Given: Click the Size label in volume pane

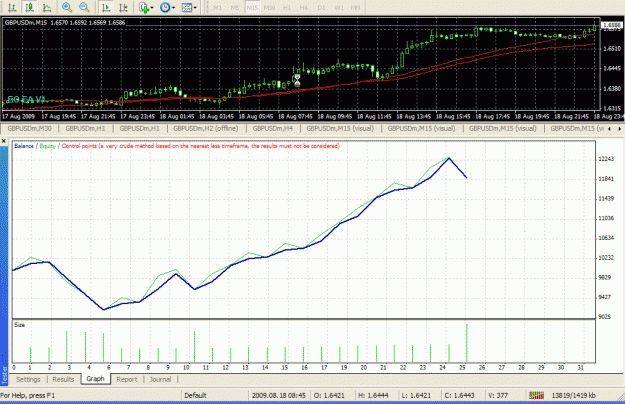Looking at the screenshot, I should (x=20, y=325).
